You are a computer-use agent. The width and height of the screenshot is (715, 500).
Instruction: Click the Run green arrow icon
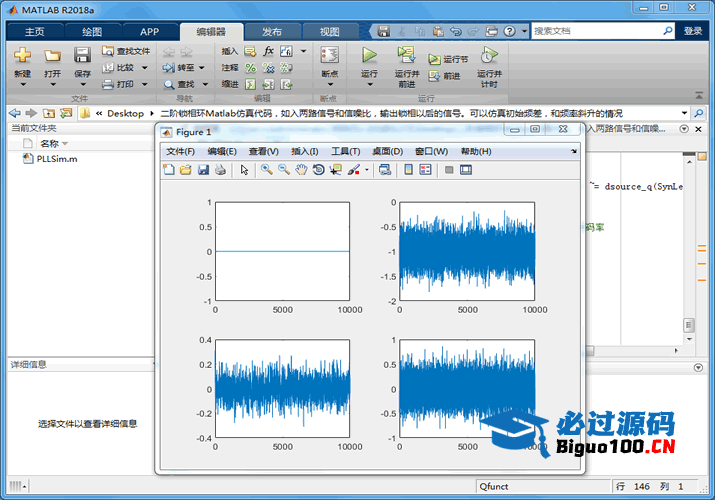click(x=369, y=55)
